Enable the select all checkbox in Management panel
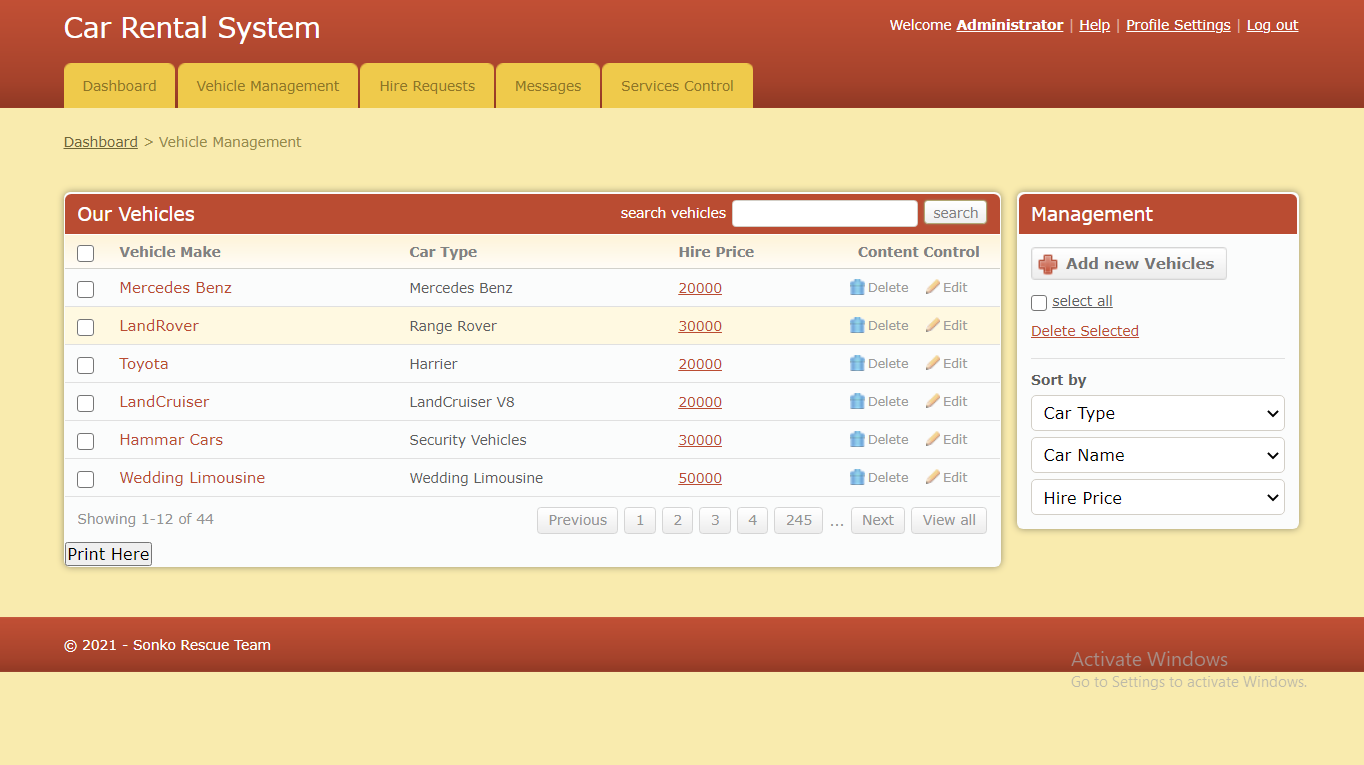Image resolution: width=1364 pixels, height=765 pixels. click(x=1038, y=301)
